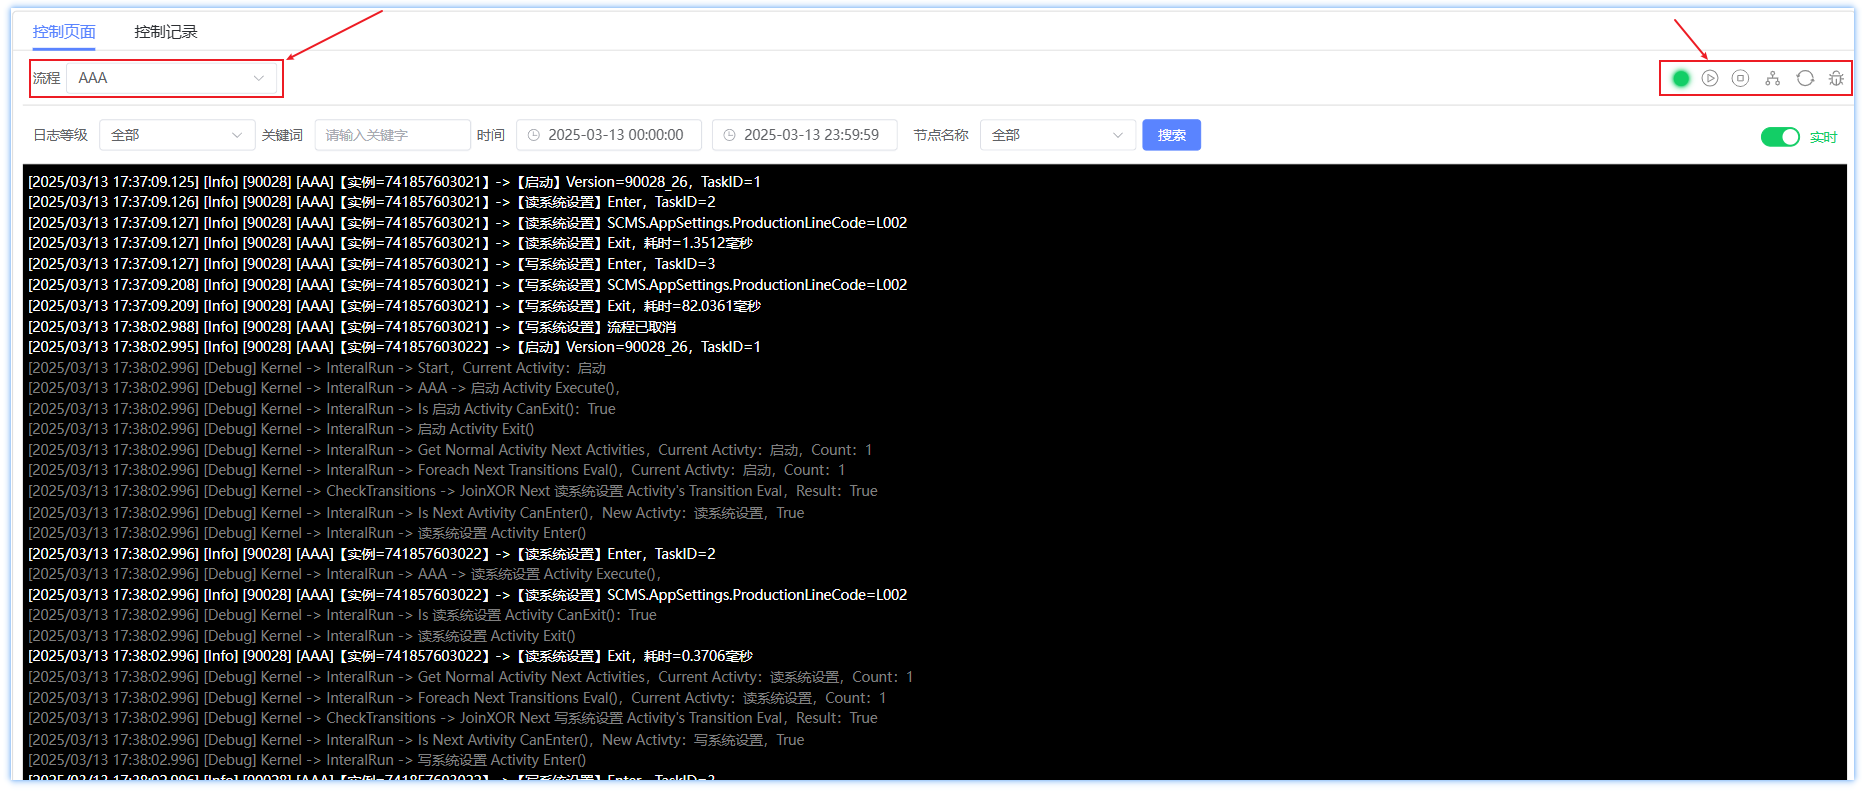This screenshot has width=1865, height=793.
Task: Open the flow structure diagram icon
Action: pos(1773,78)
